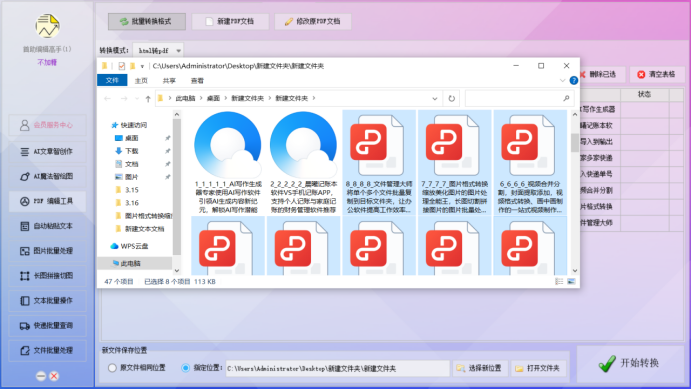Viewport: 692px width, 389px height.
Task: Open 自动粘贴文本 tool
Action: tap(47, 226)
